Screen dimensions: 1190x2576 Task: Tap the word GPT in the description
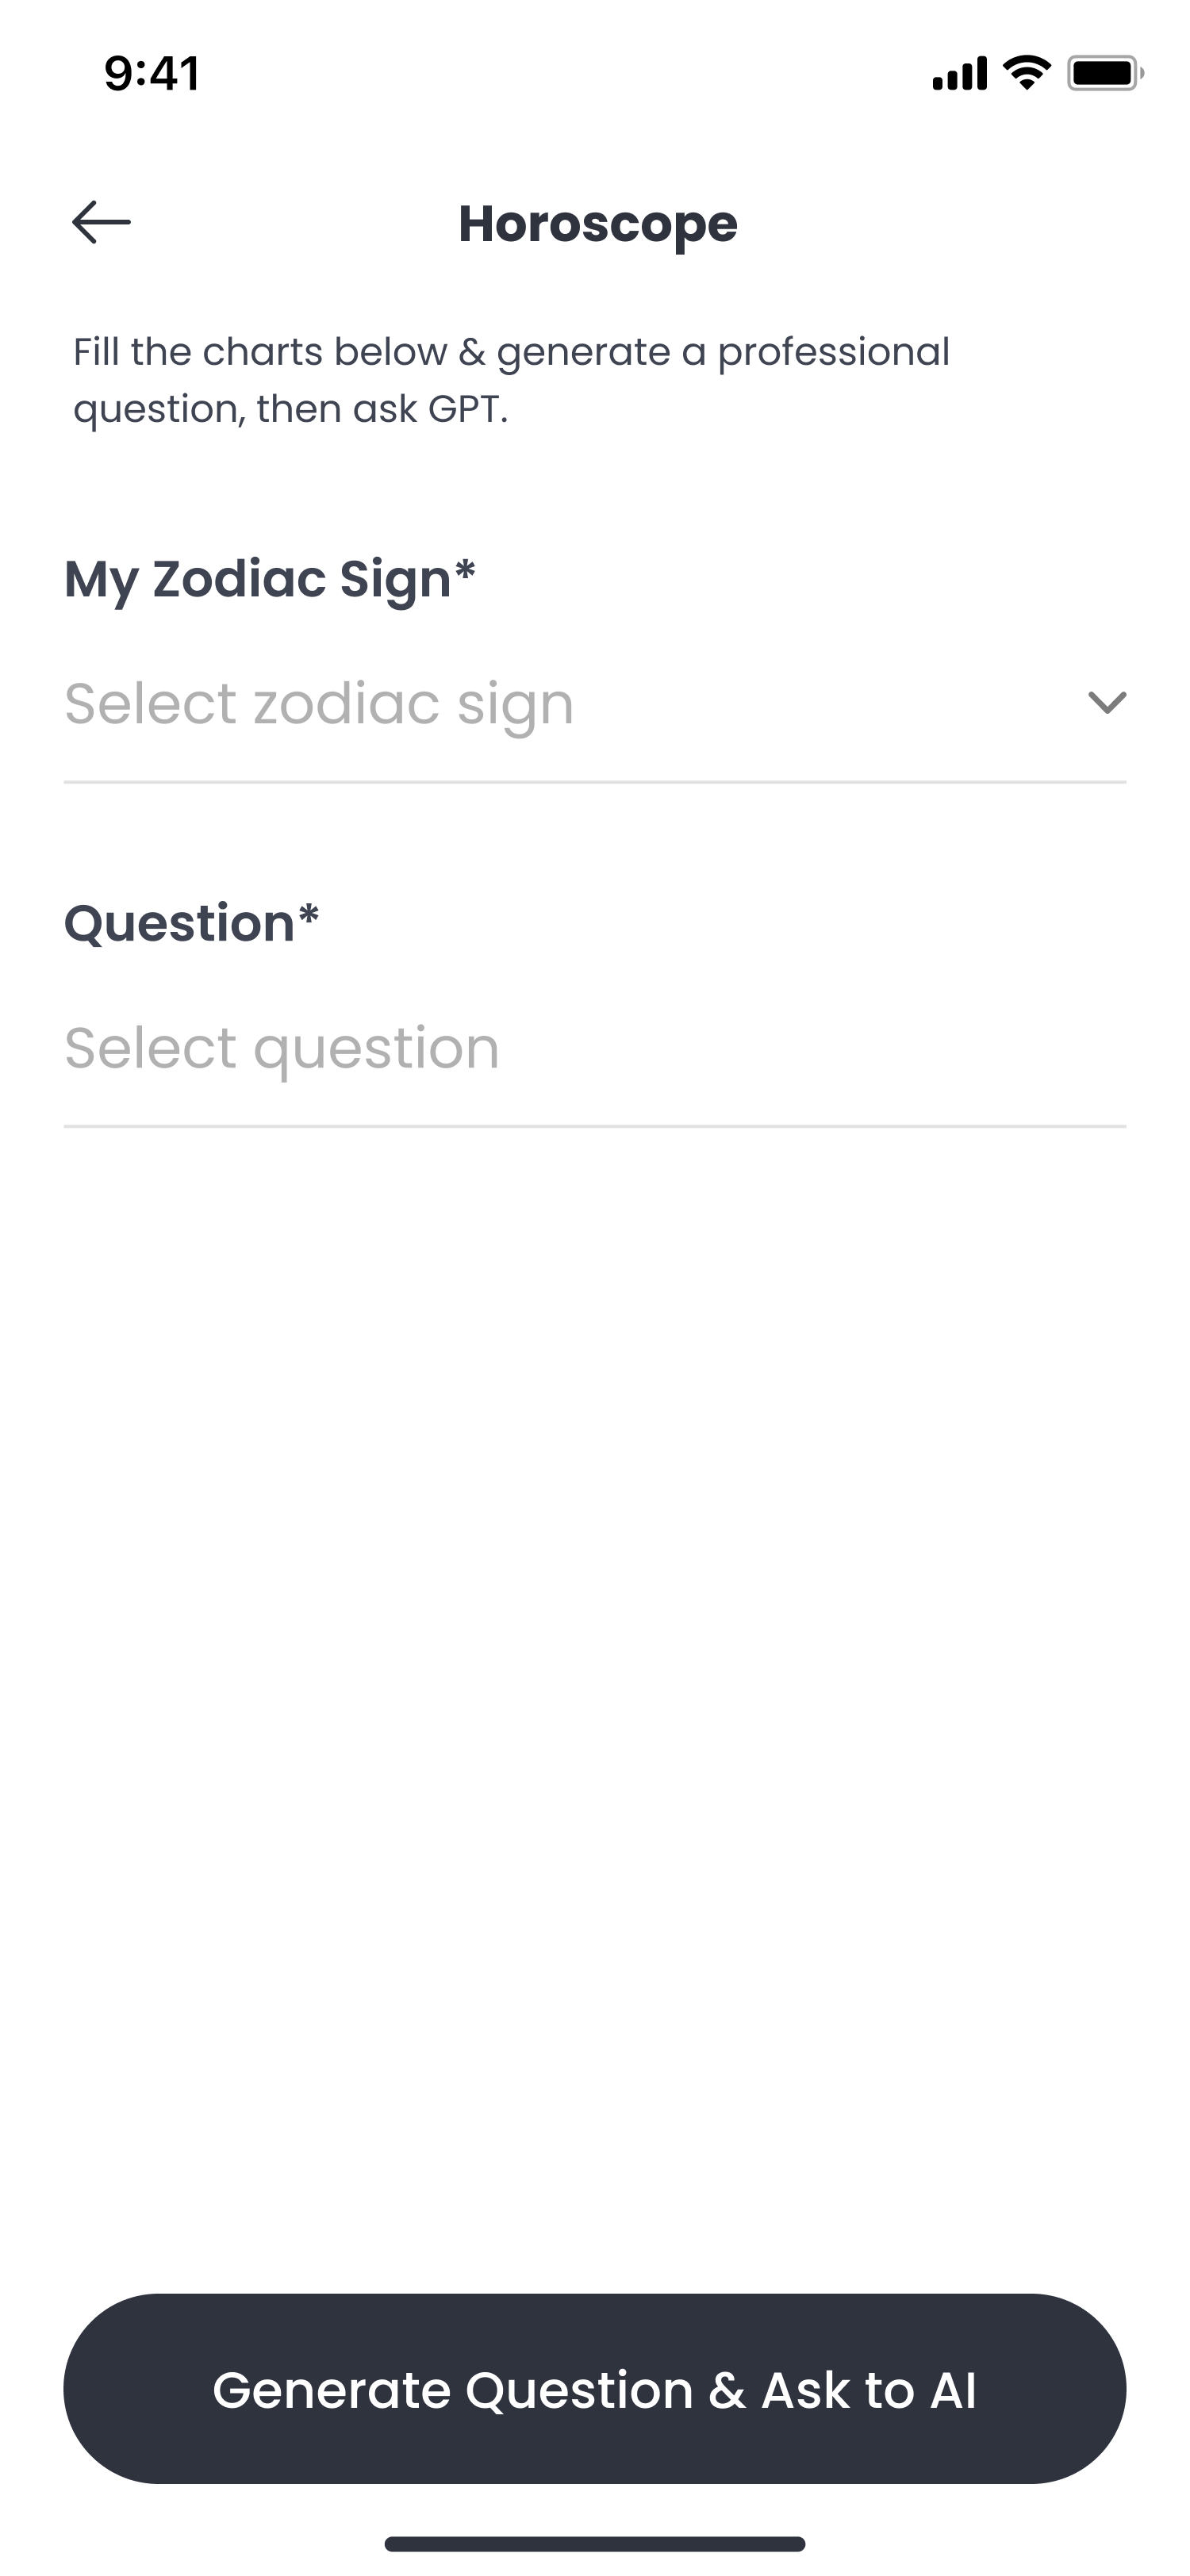pyautogui.click(x=466, y=409)
